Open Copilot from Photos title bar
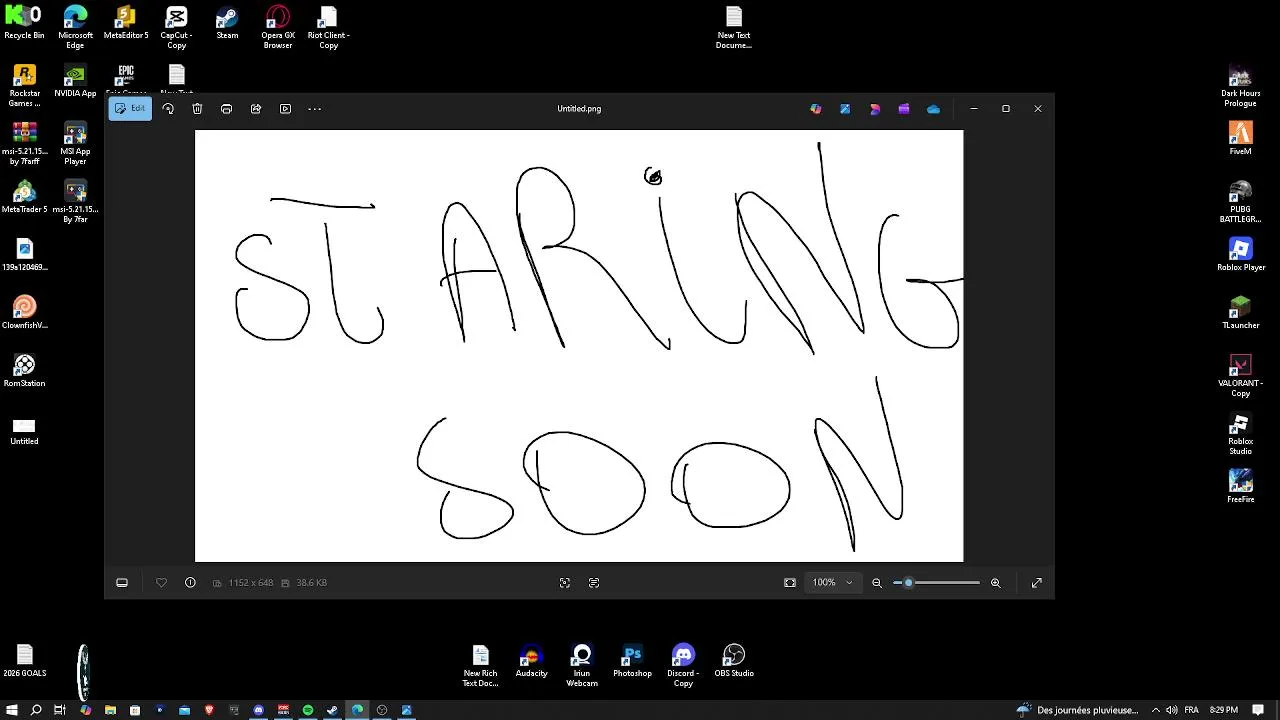The height and width of the screenshot is (720, 1280). click(x=816, y=109)
